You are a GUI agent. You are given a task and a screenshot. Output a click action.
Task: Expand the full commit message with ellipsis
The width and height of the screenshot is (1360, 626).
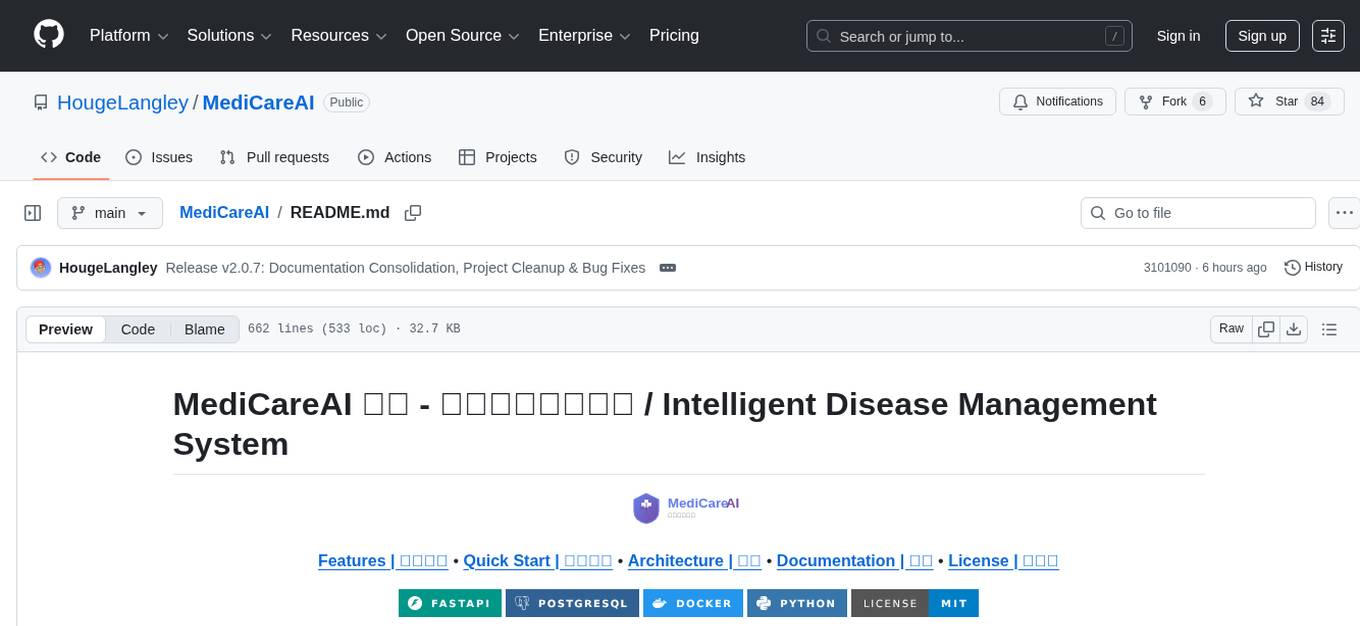click(x=667, y=267)
